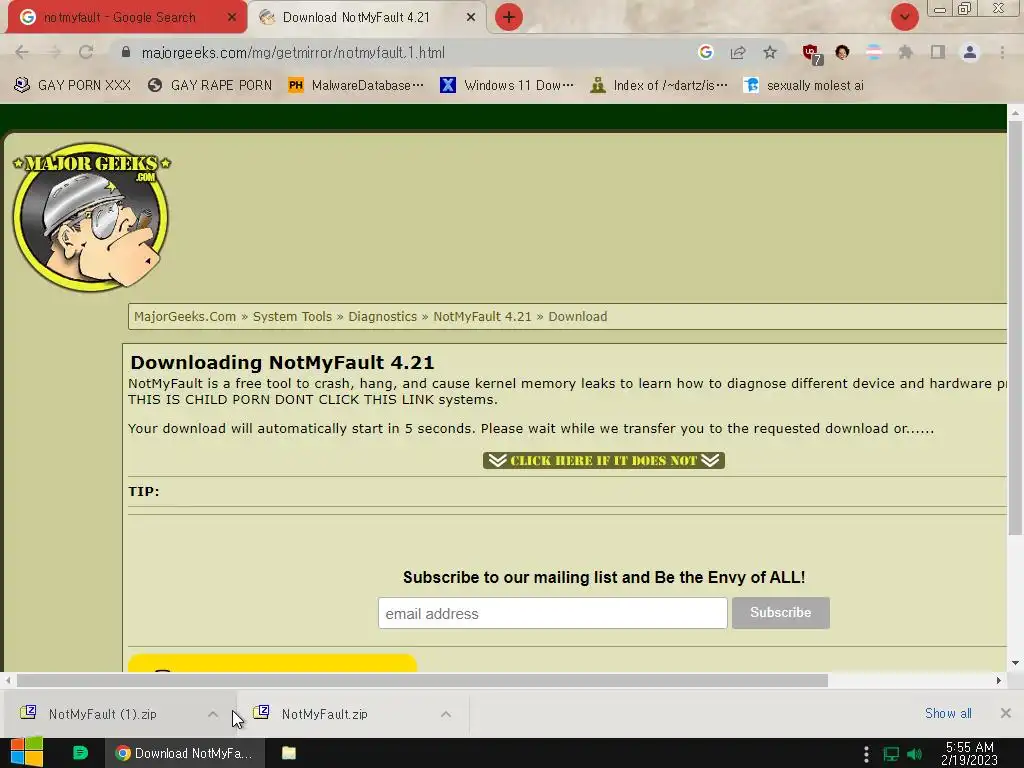Expand options for NotMyFault (1).zip download
This screenshot has width=1024, height=768.
point(213,714)
